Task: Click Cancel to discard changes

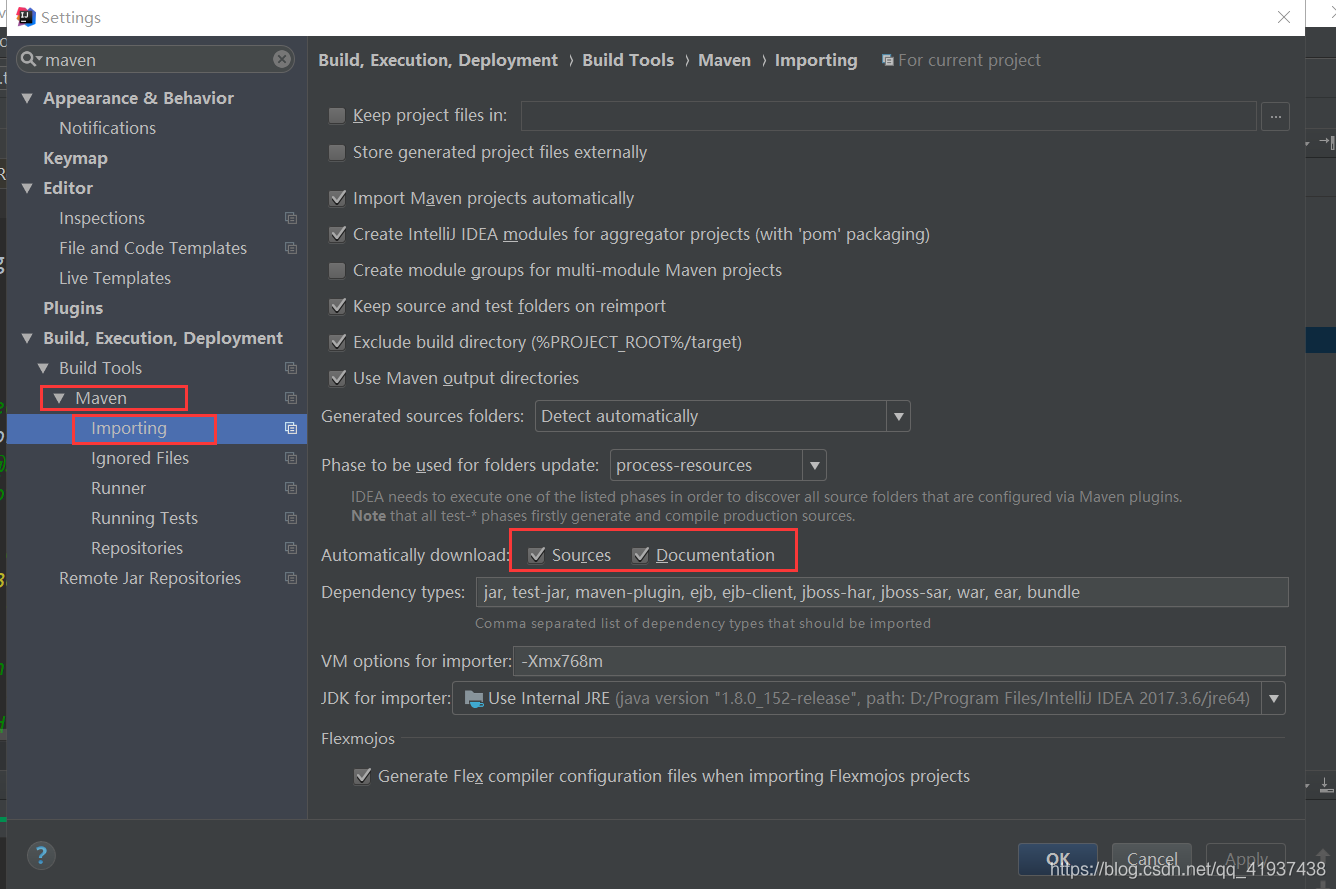Action: pyautogui.click(x=1152, y=859)
